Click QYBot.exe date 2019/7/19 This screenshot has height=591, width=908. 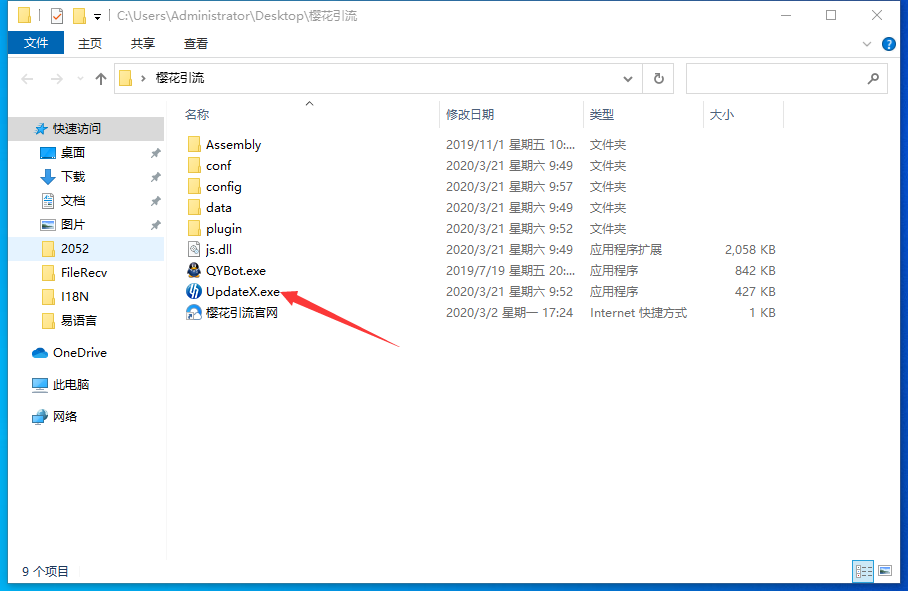tap(510, 270)
